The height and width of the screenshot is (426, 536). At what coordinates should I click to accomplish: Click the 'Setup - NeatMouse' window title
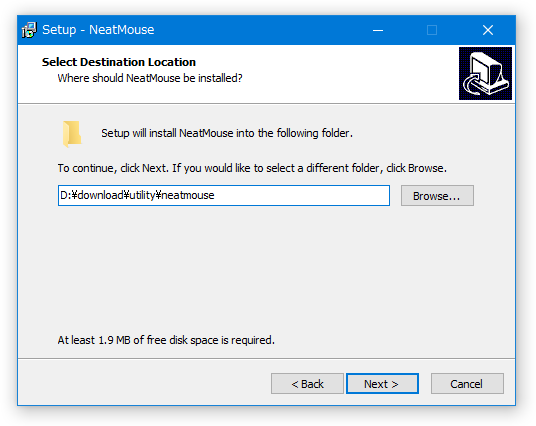(98, 30)
